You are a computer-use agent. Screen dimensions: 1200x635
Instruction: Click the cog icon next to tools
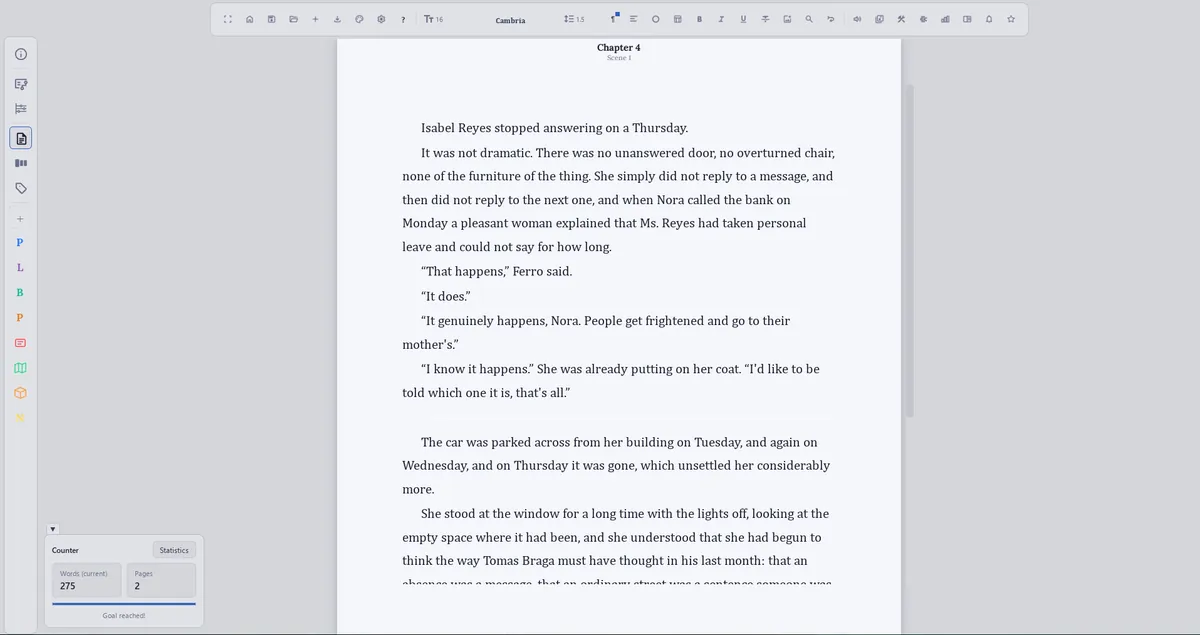923,19
